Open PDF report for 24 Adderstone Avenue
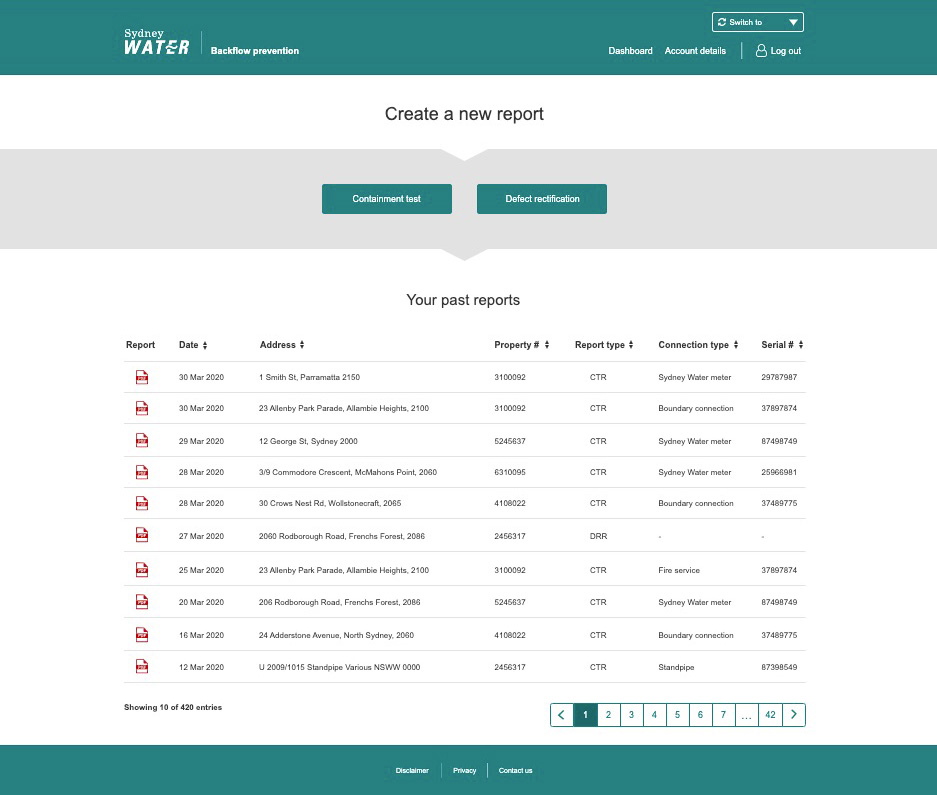The height and width of the screenshot is (795, 937). (141, 635)
